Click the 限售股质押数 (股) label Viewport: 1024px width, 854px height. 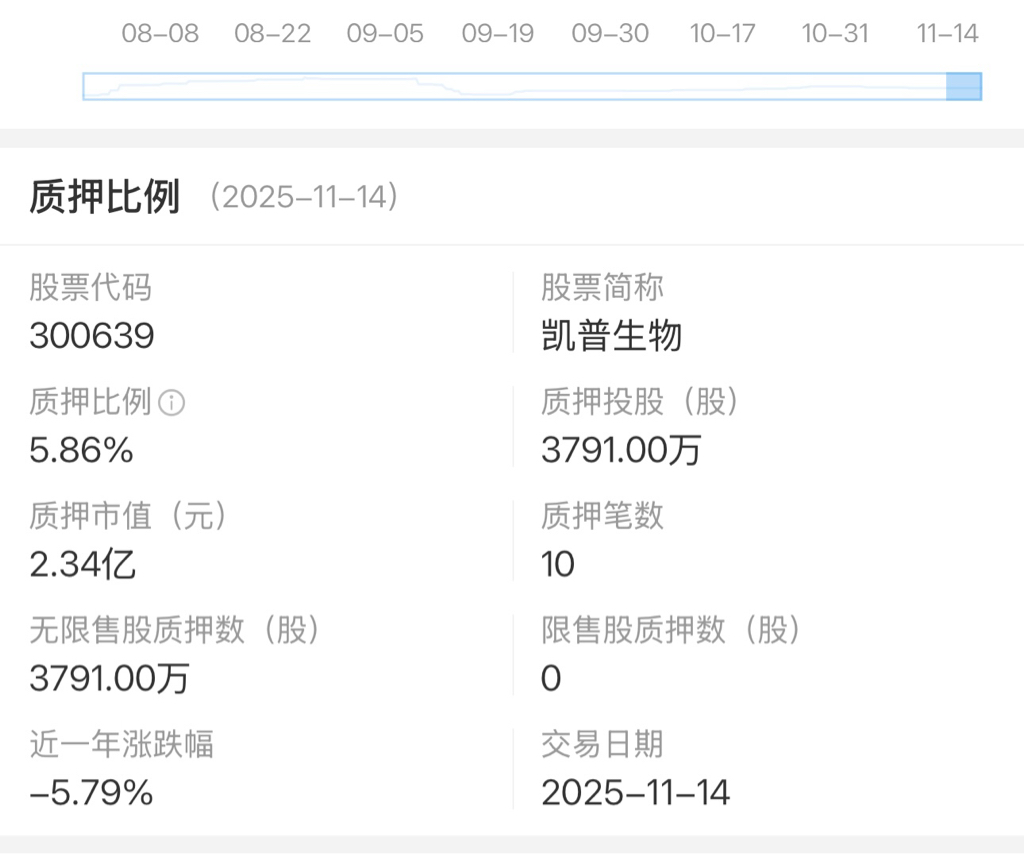click(x=671, y=630)
